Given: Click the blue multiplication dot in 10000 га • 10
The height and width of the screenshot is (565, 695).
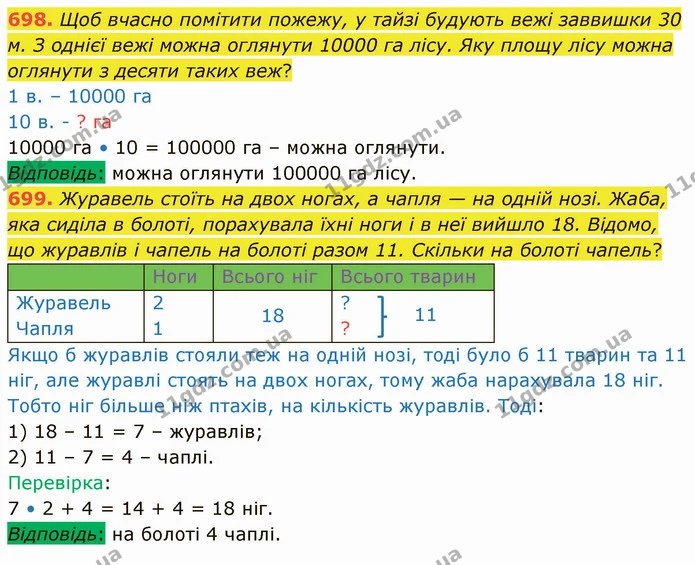Looking at the screenshot, I should (x=103, y=148).
